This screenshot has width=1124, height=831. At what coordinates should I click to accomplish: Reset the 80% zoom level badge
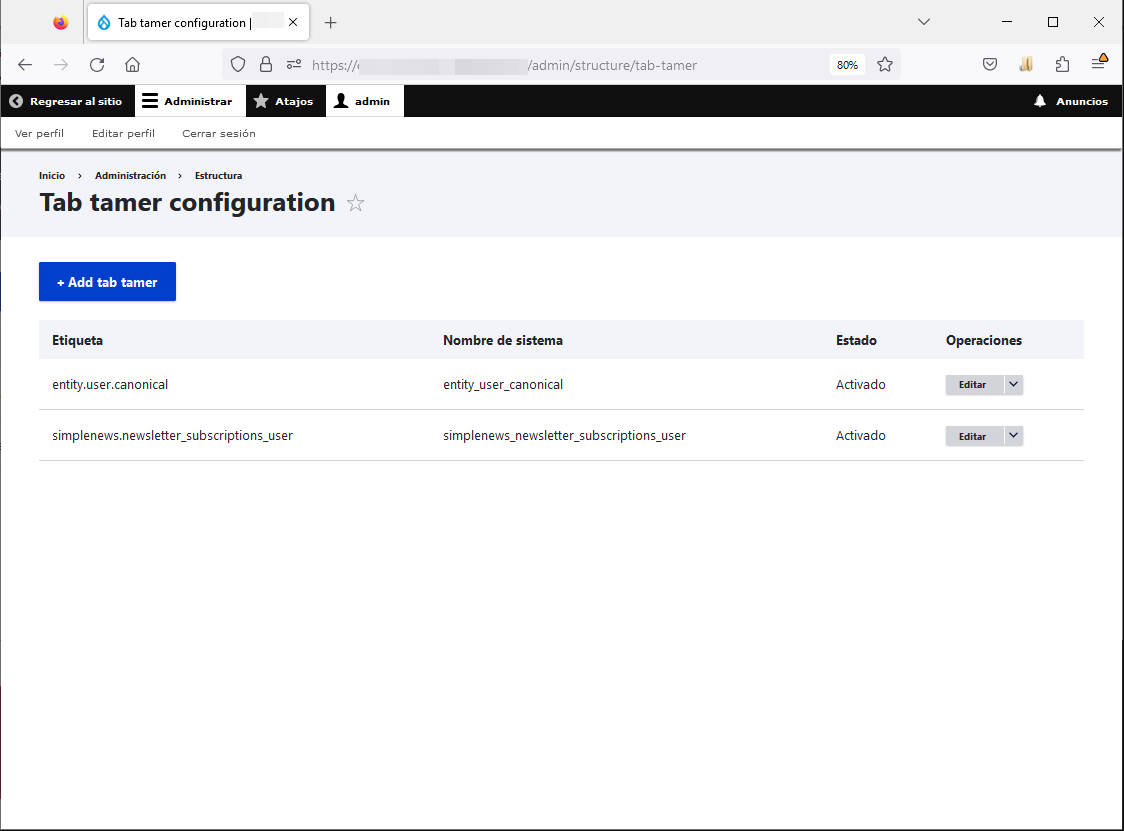tap(847, 65)
